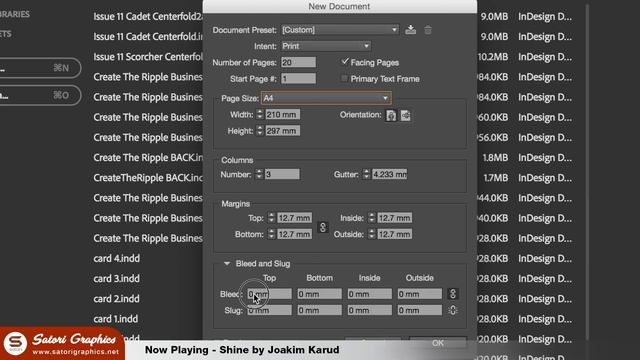This screenshot has width=640, height=360.
Task: Collapse the Bleed and Slug section
Action: (x=227, y=264)
